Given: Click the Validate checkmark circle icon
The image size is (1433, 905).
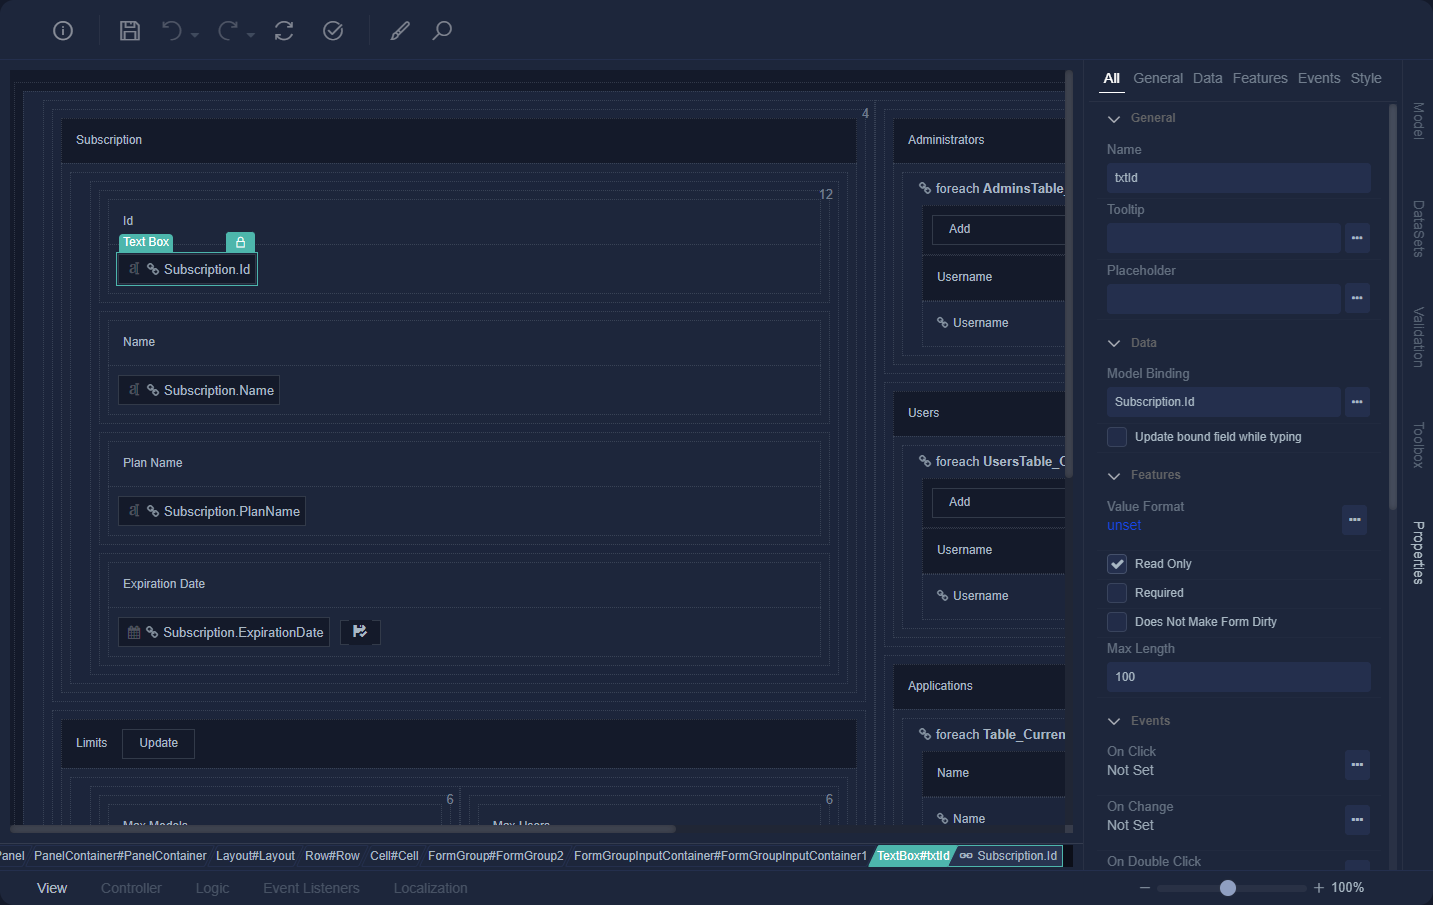Looking at the screenshot, I should pyautogui.click(x=333, y=31).
